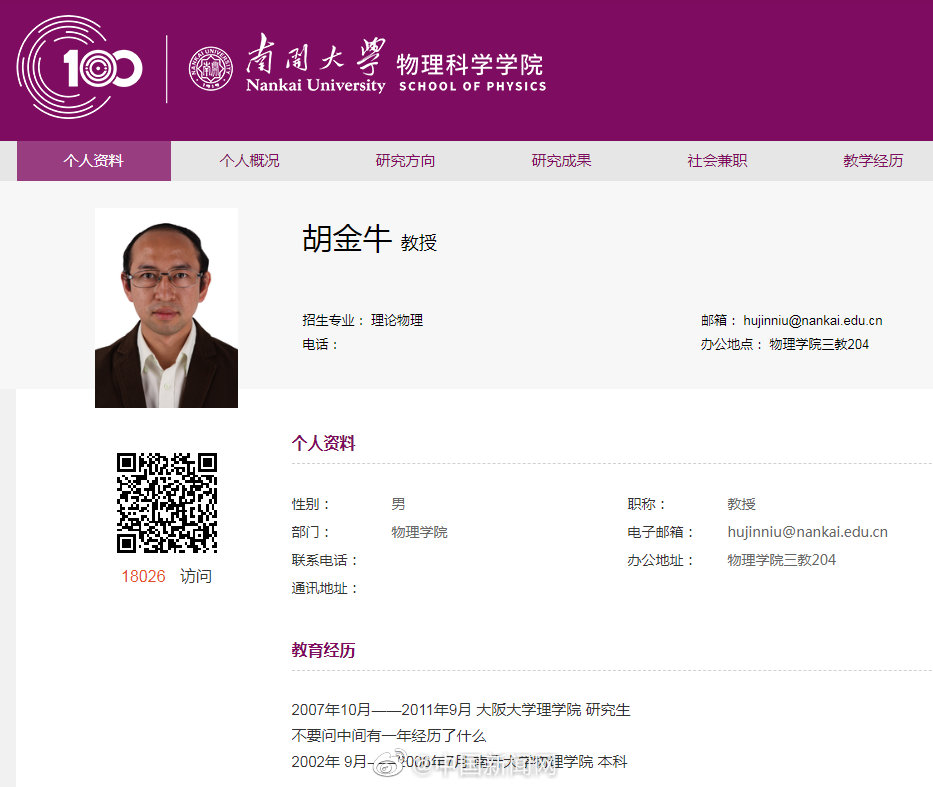Click the line 不要问中间有一年经历了什么
933x787 pixels.
(x=389, y=736)
